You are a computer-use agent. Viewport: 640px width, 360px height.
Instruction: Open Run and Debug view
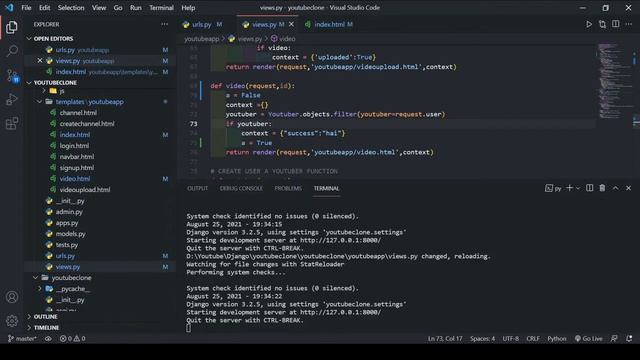click(x=12, y=99)
